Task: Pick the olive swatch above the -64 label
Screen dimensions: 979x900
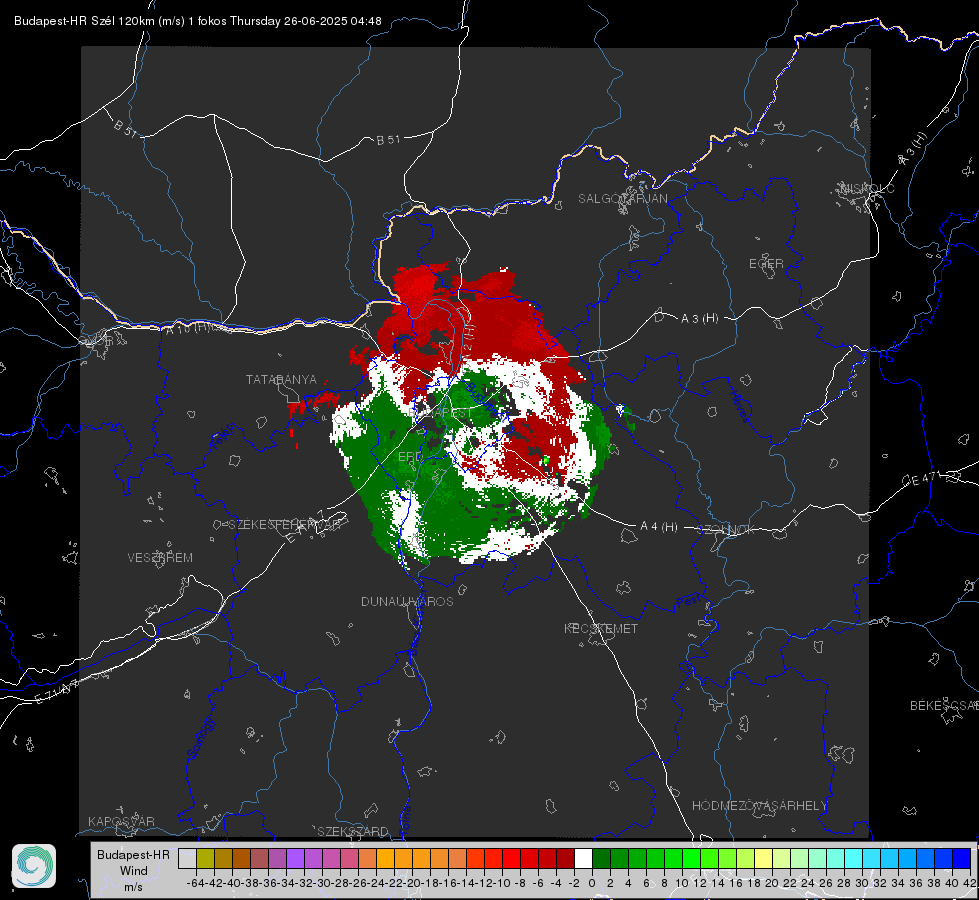Action: pos(205,859)
